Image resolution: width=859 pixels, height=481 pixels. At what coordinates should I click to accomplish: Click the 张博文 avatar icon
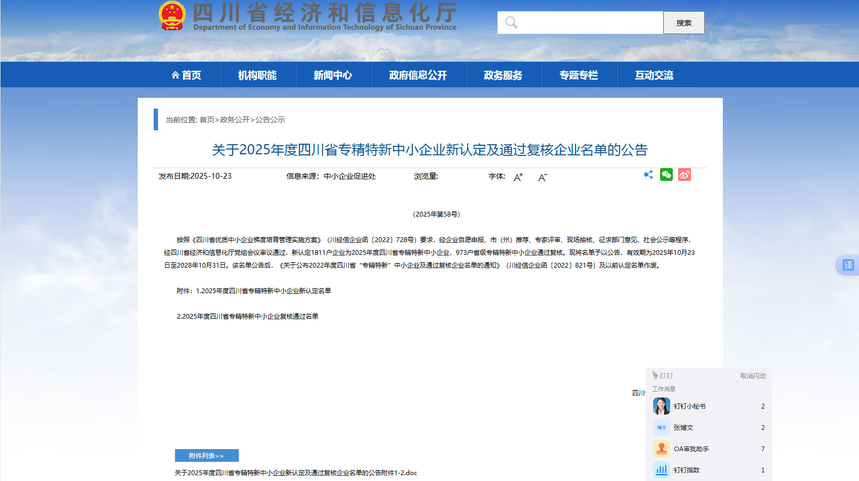661,427
